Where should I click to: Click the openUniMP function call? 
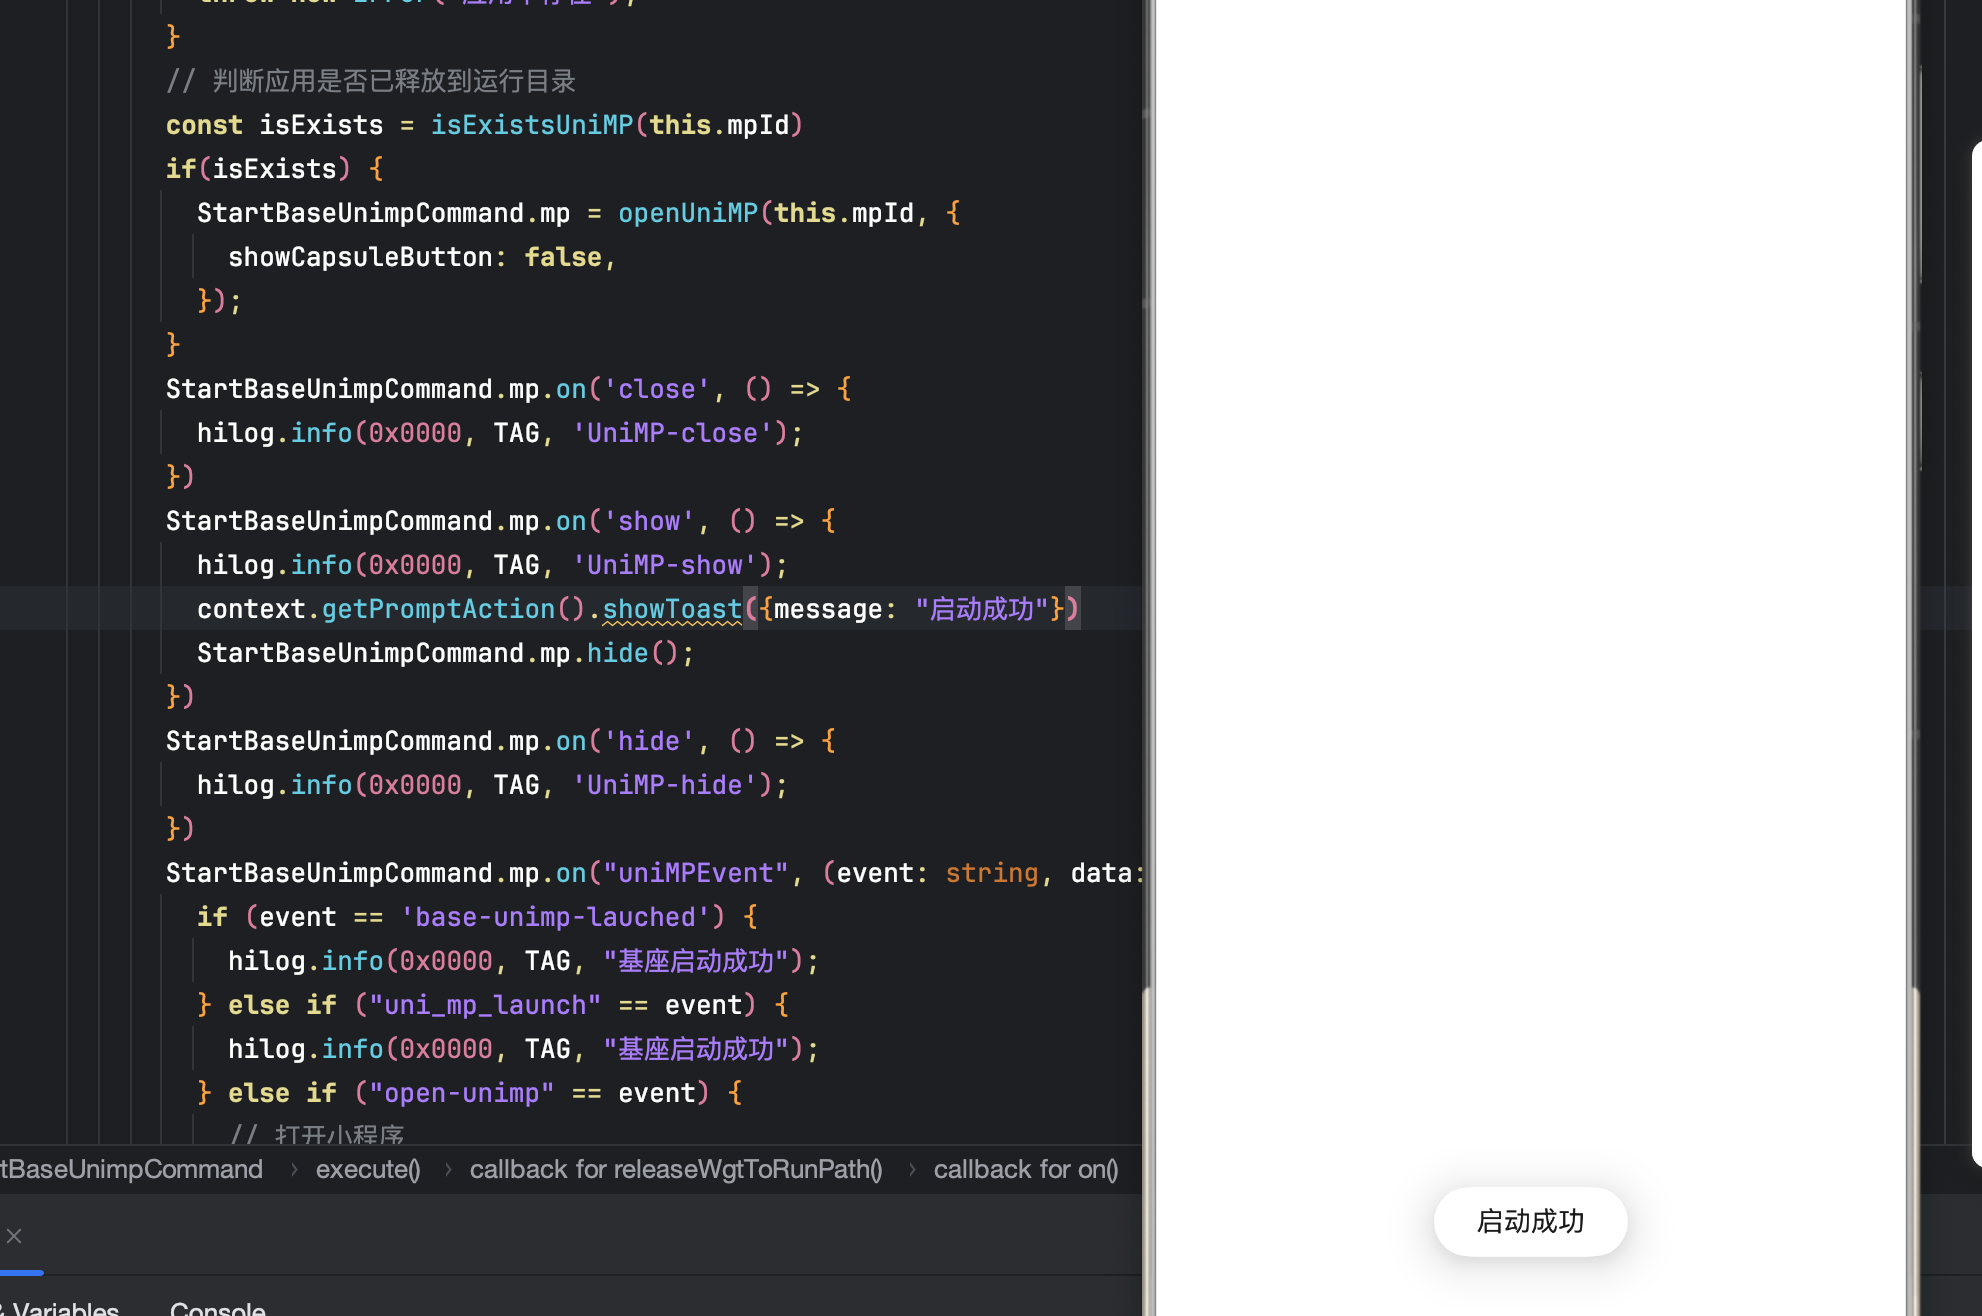(x=687, y=213)
